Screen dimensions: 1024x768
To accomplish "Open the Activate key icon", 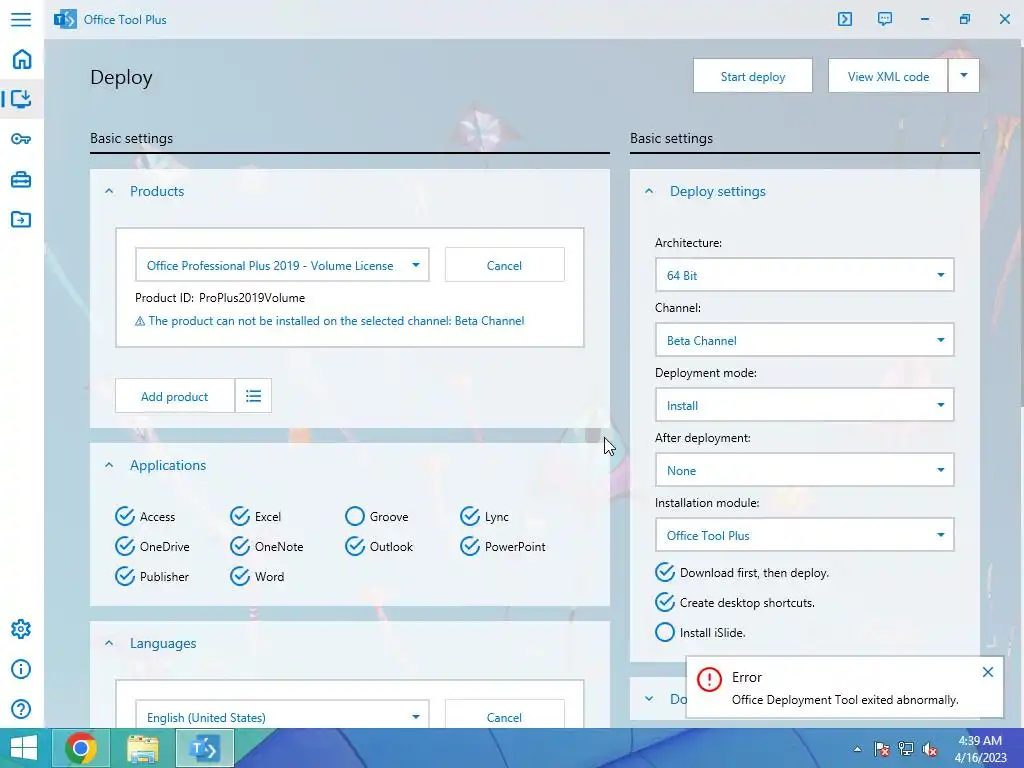I will 21,139.
